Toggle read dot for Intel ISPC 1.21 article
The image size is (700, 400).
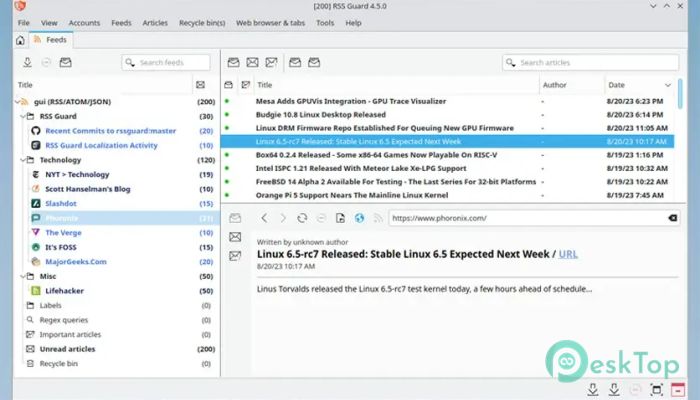[227, 168]
